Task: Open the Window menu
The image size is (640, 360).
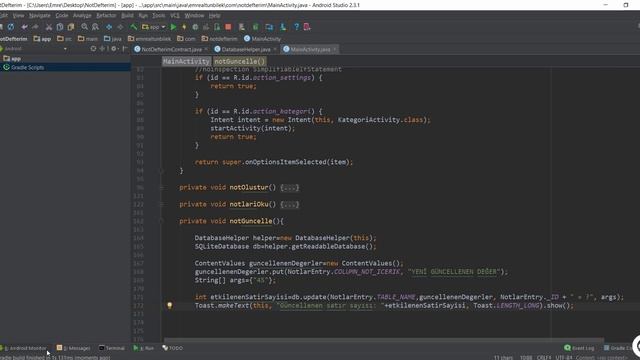Action: (x=194, y=16)
